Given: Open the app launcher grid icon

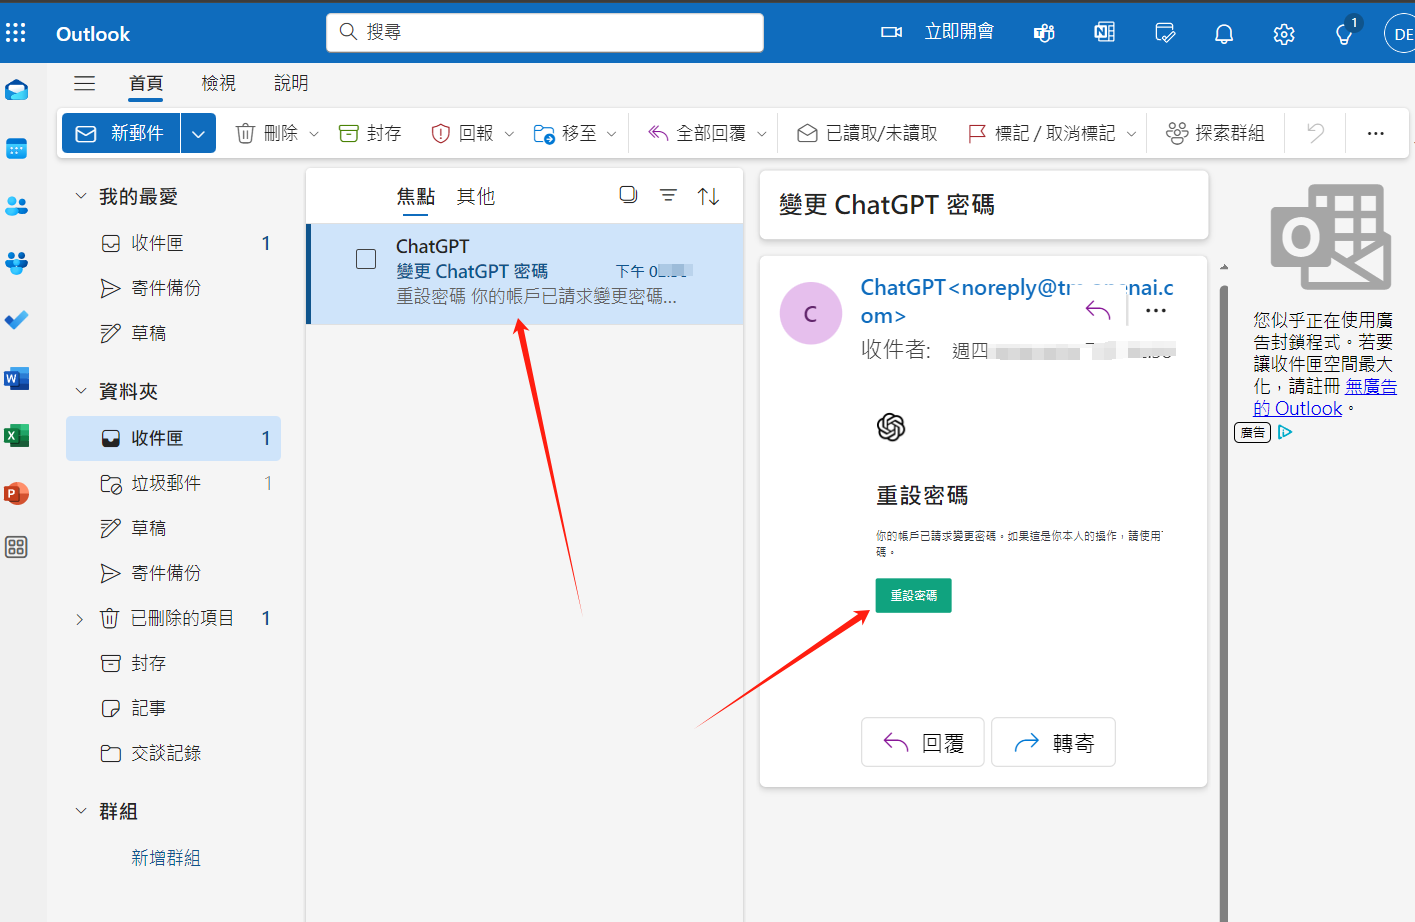Looking at the screenshot, I should click(16, 33).
